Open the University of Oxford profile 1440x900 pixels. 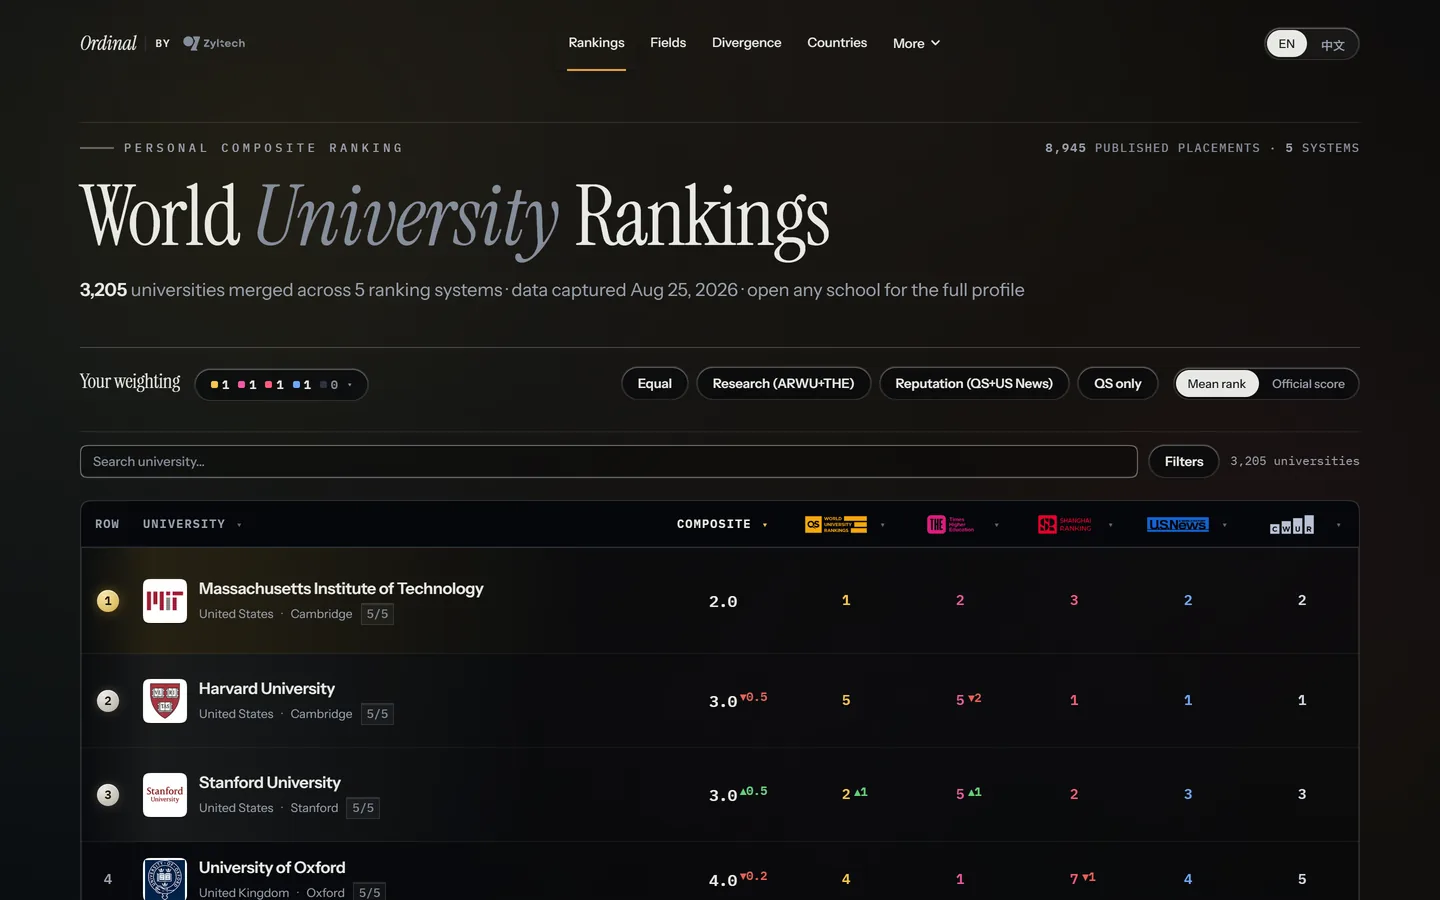272,868
